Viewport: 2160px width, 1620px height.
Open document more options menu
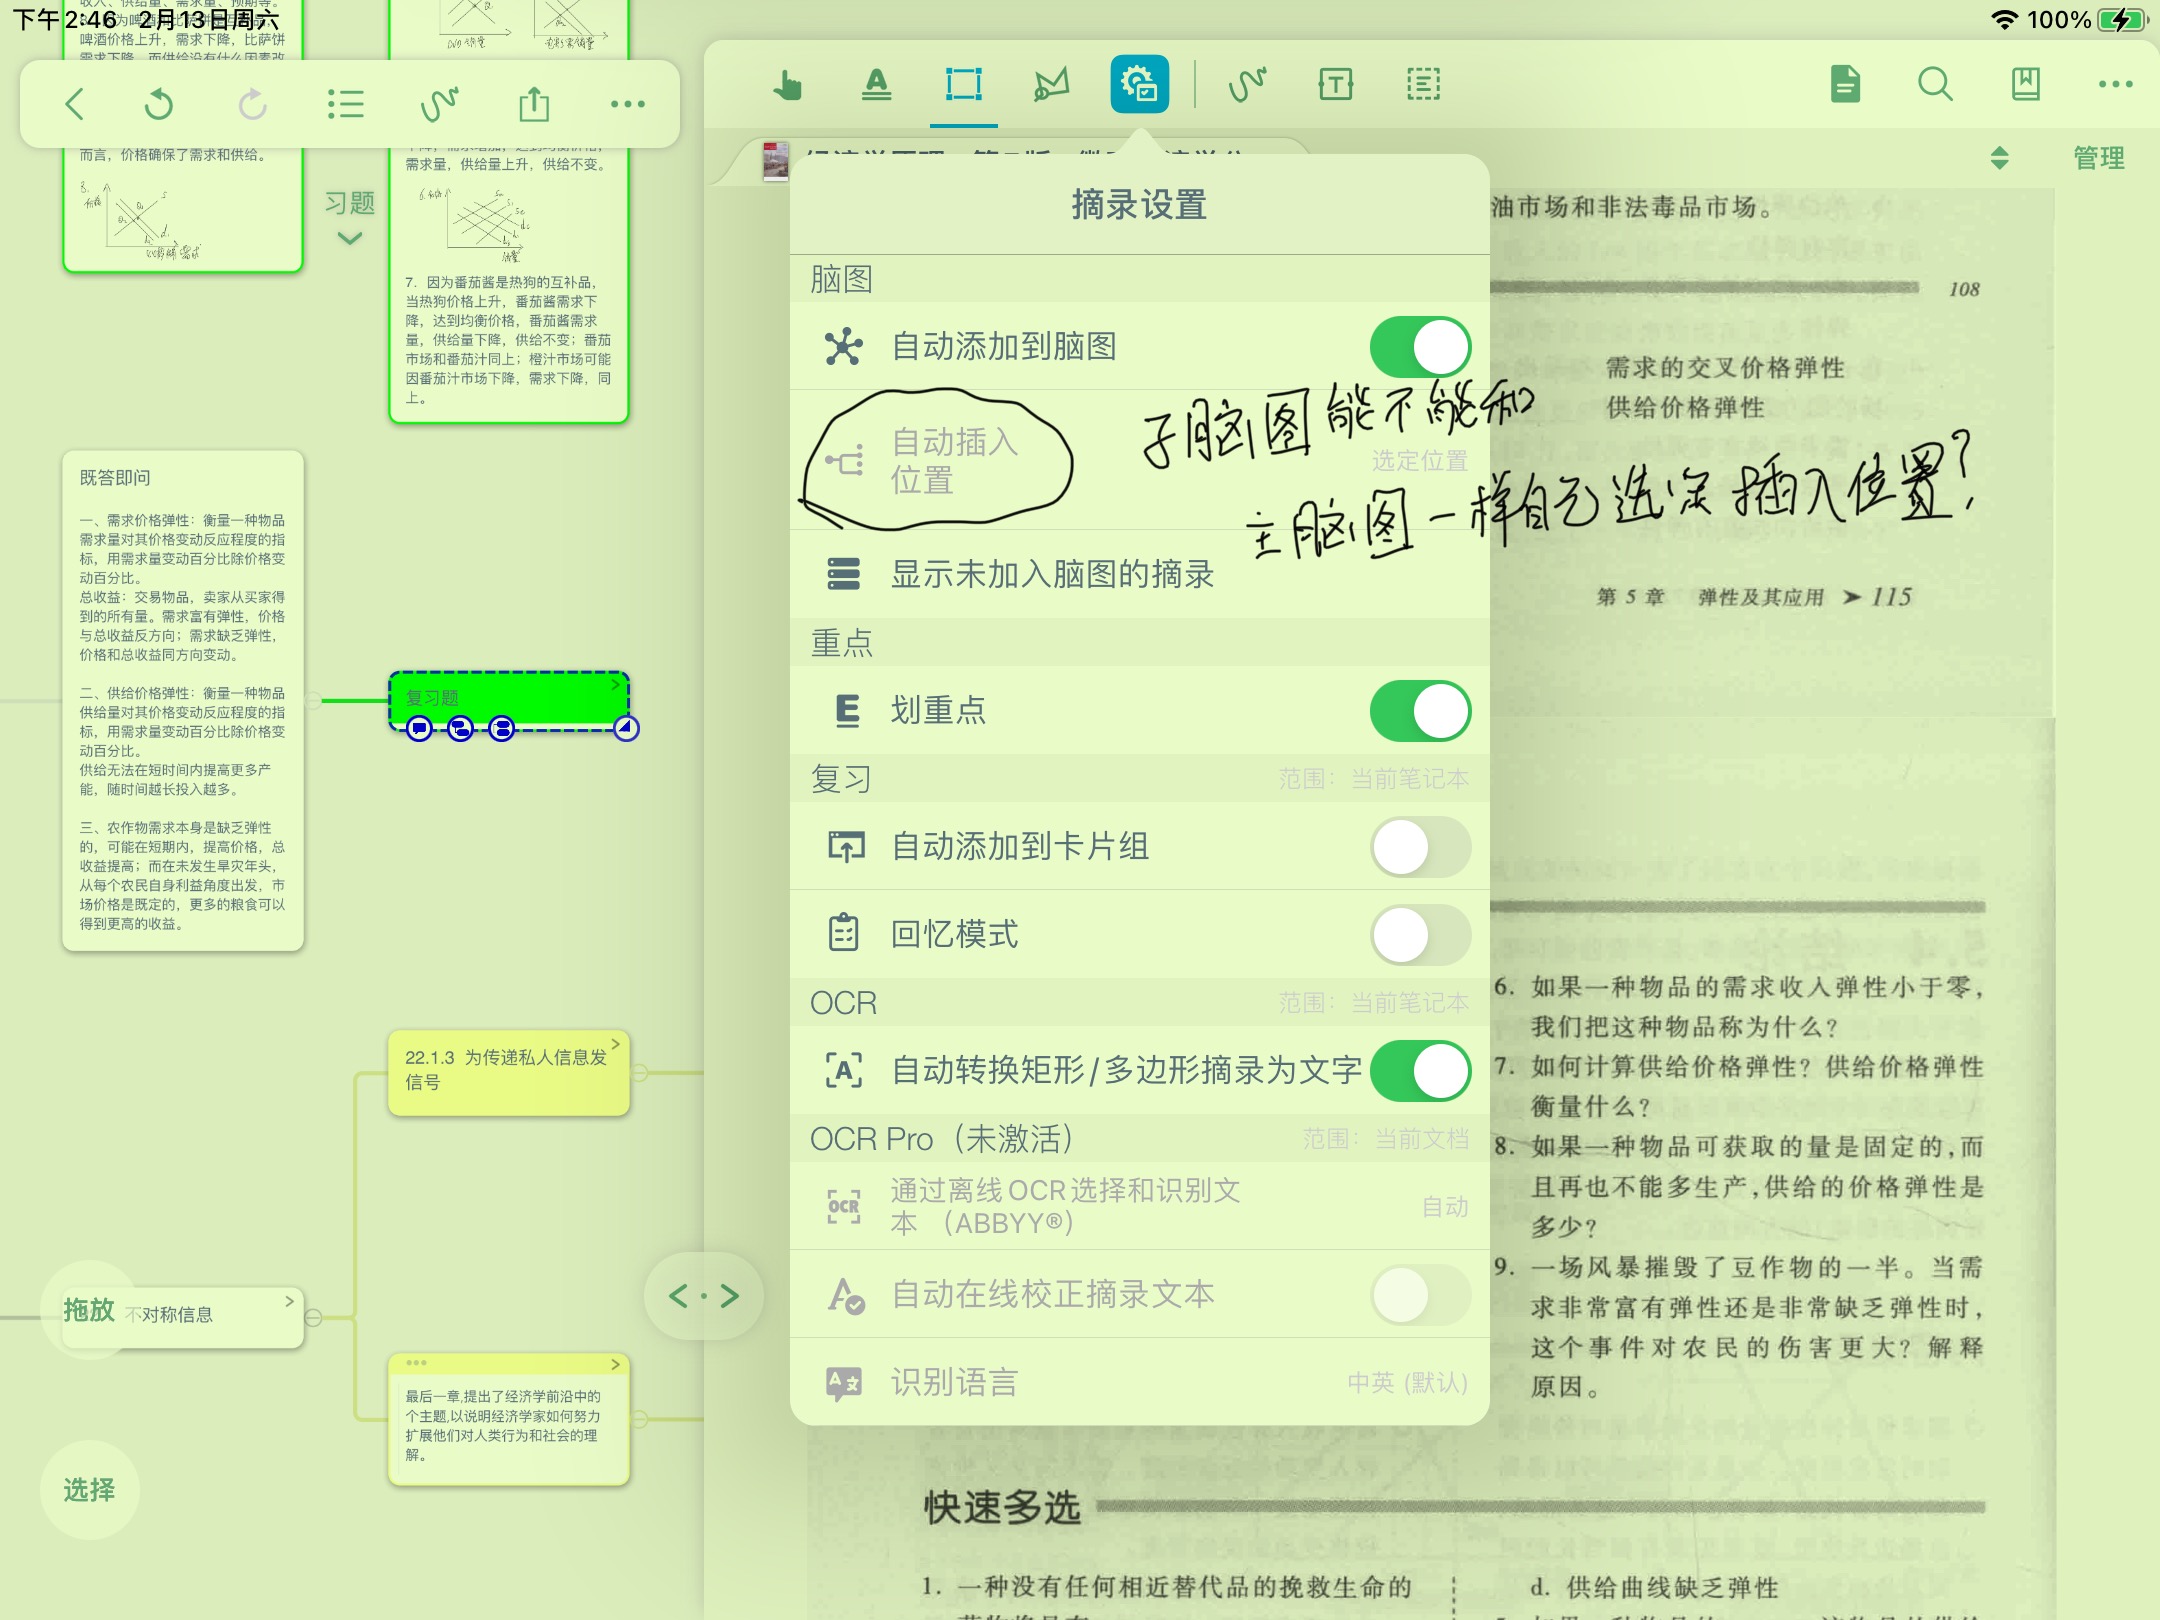point(2116,85)
